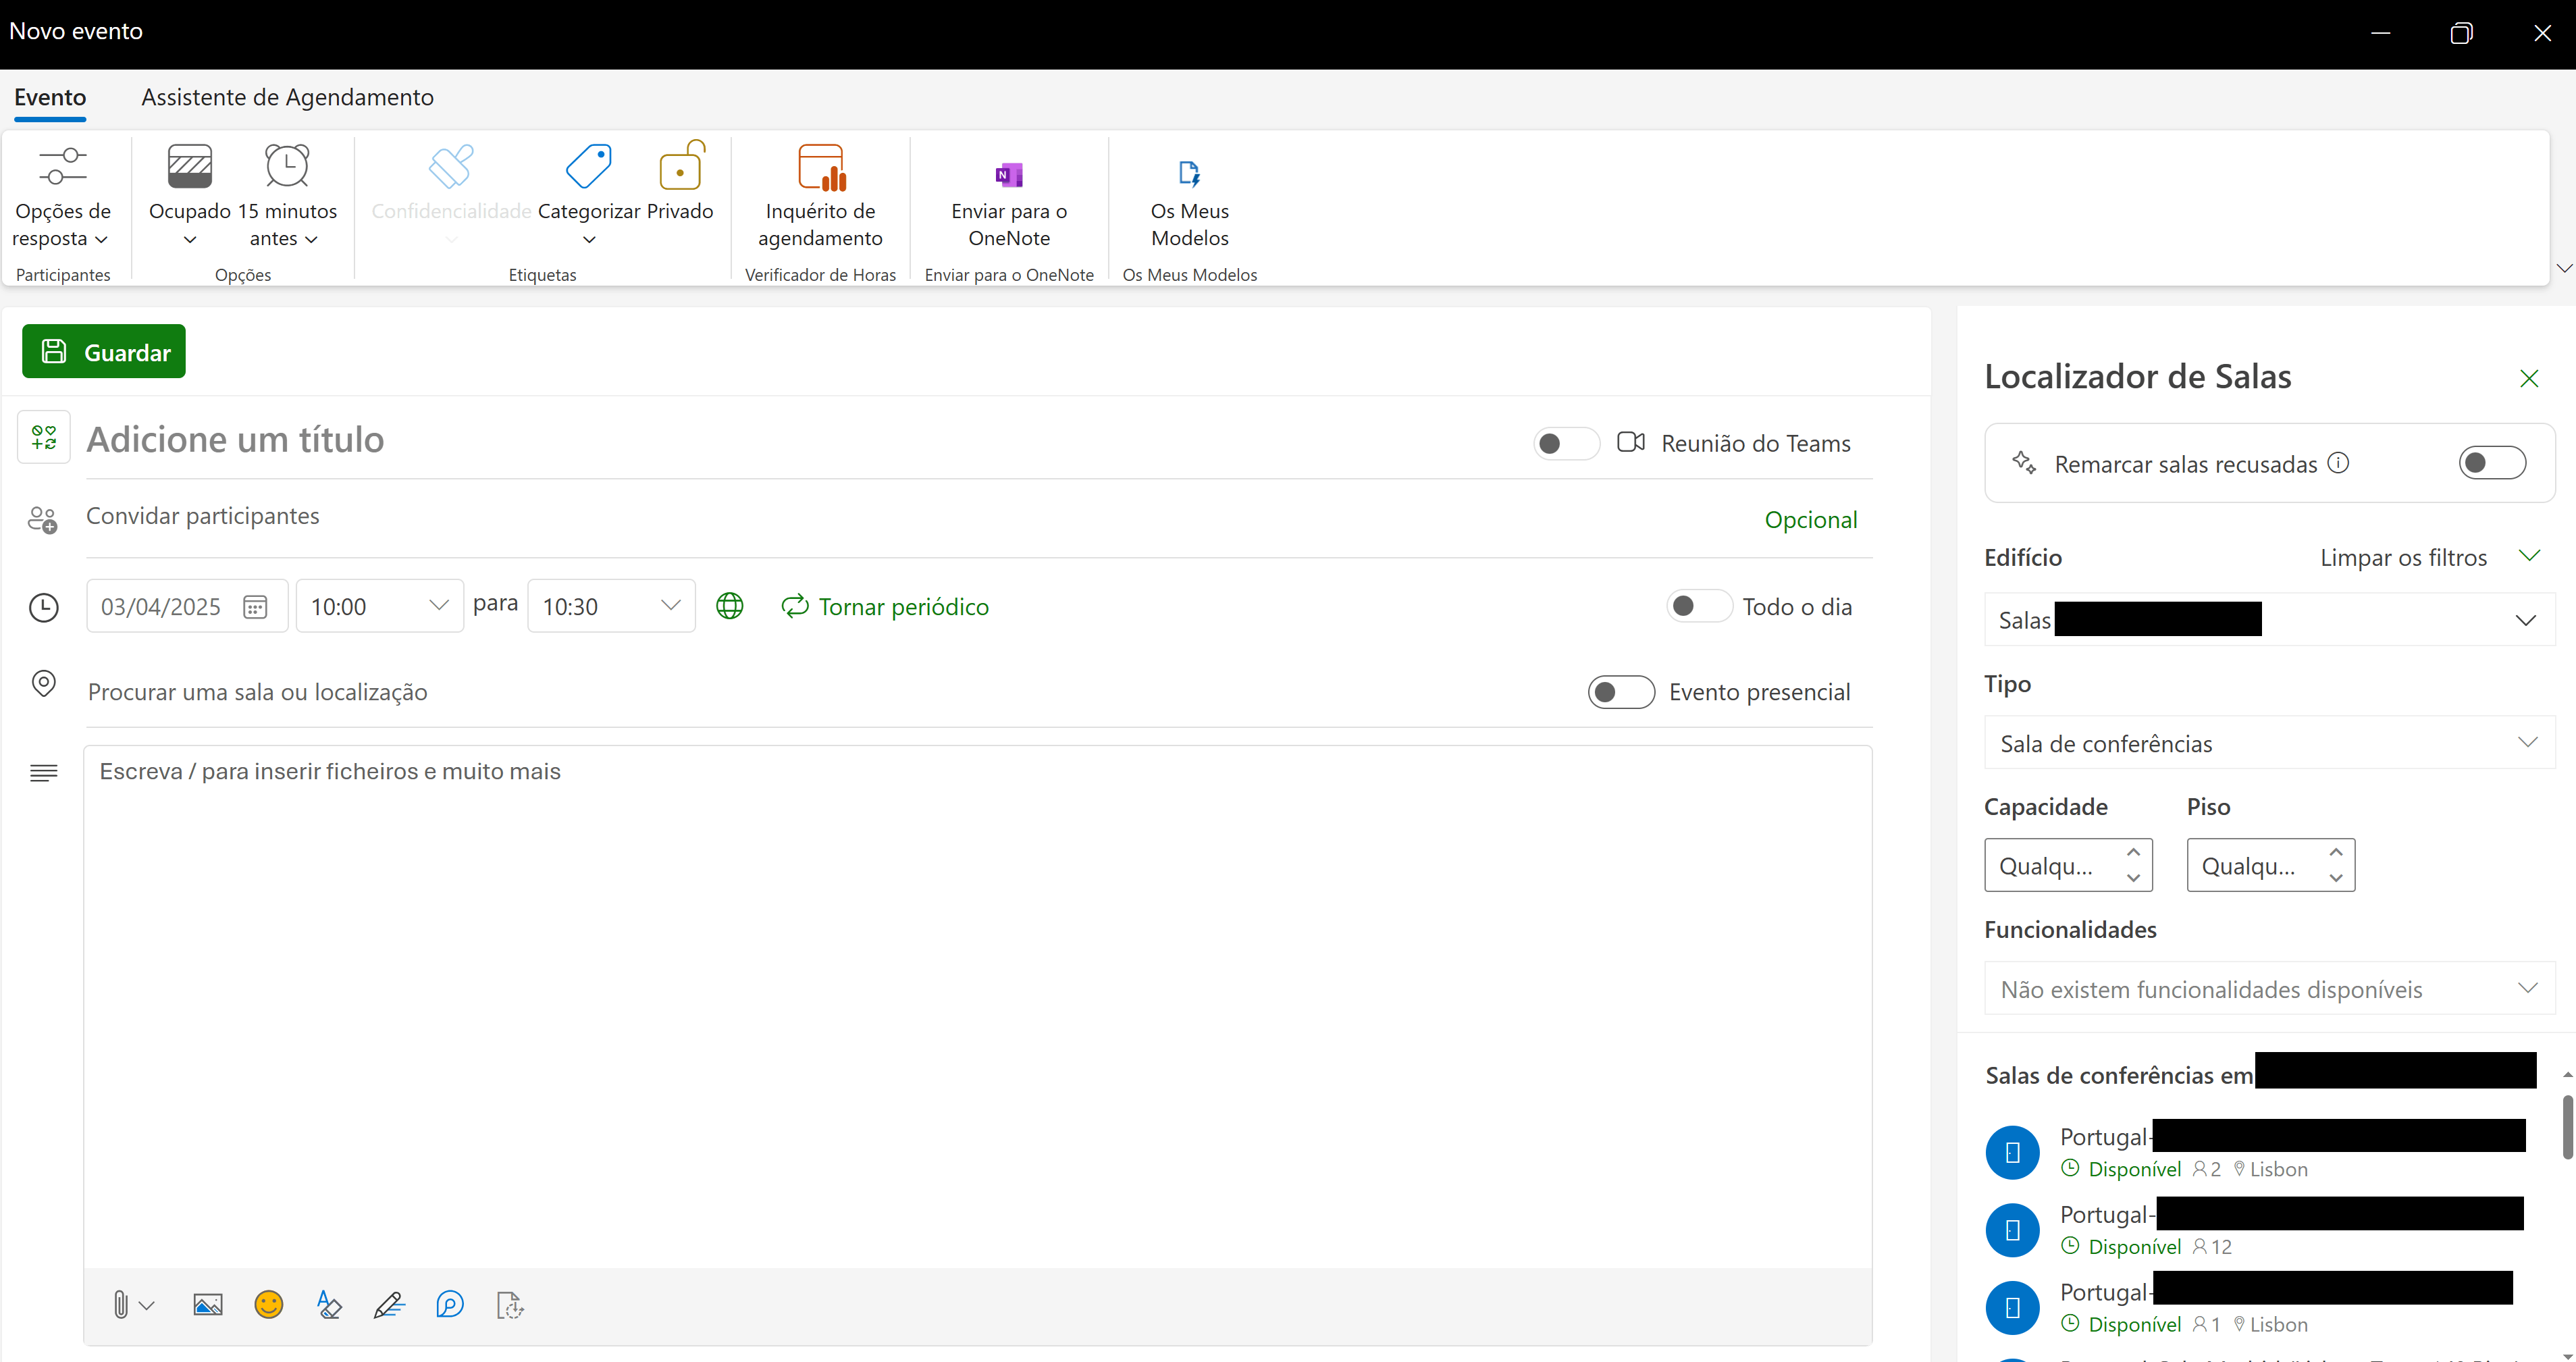
Task: Click the Privado lock icon
Action: coord(681,166)
